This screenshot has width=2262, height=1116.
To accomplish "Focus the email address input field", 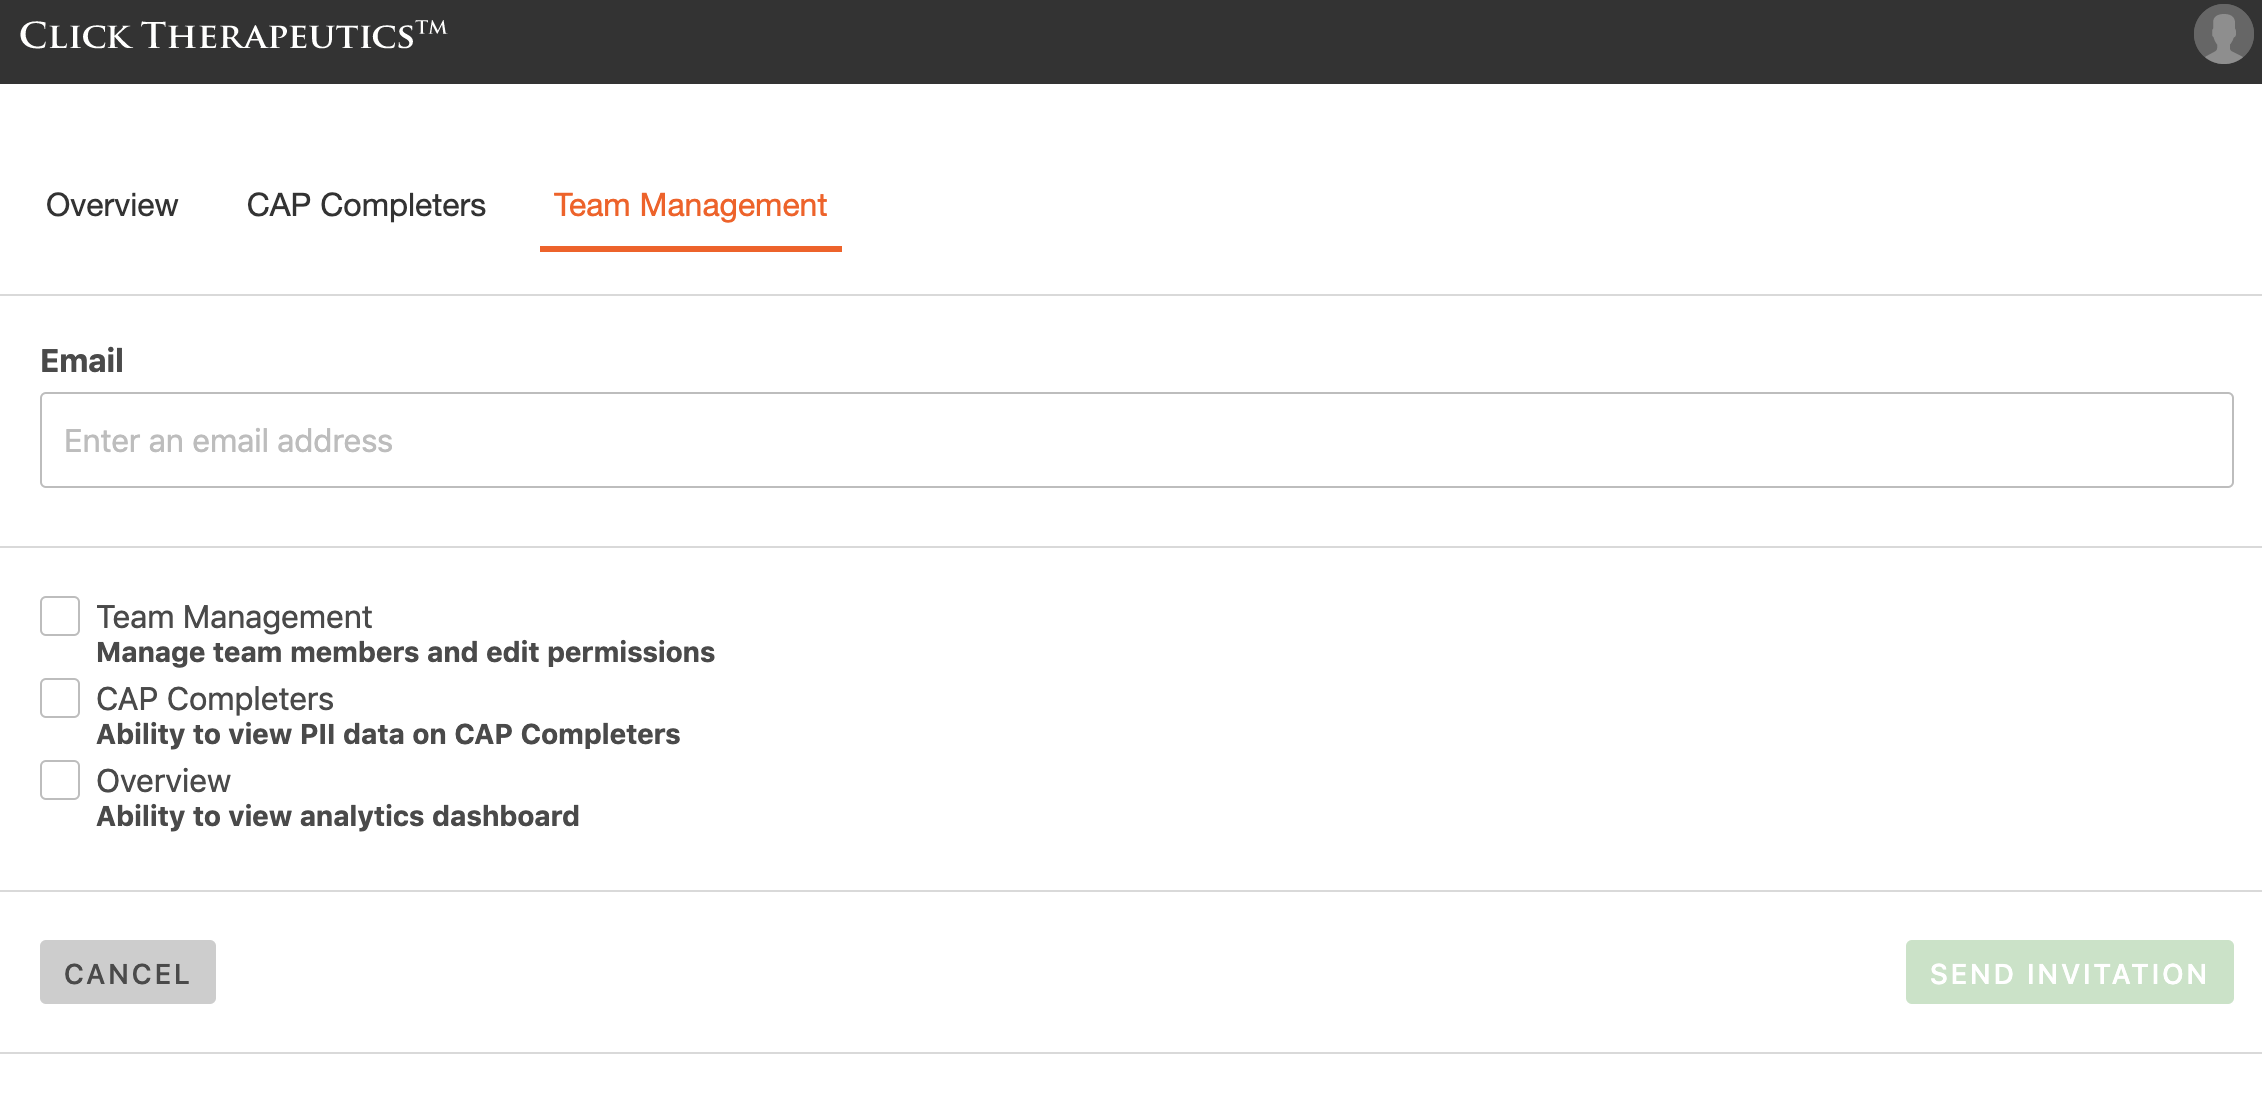I will click(1136, 440).
